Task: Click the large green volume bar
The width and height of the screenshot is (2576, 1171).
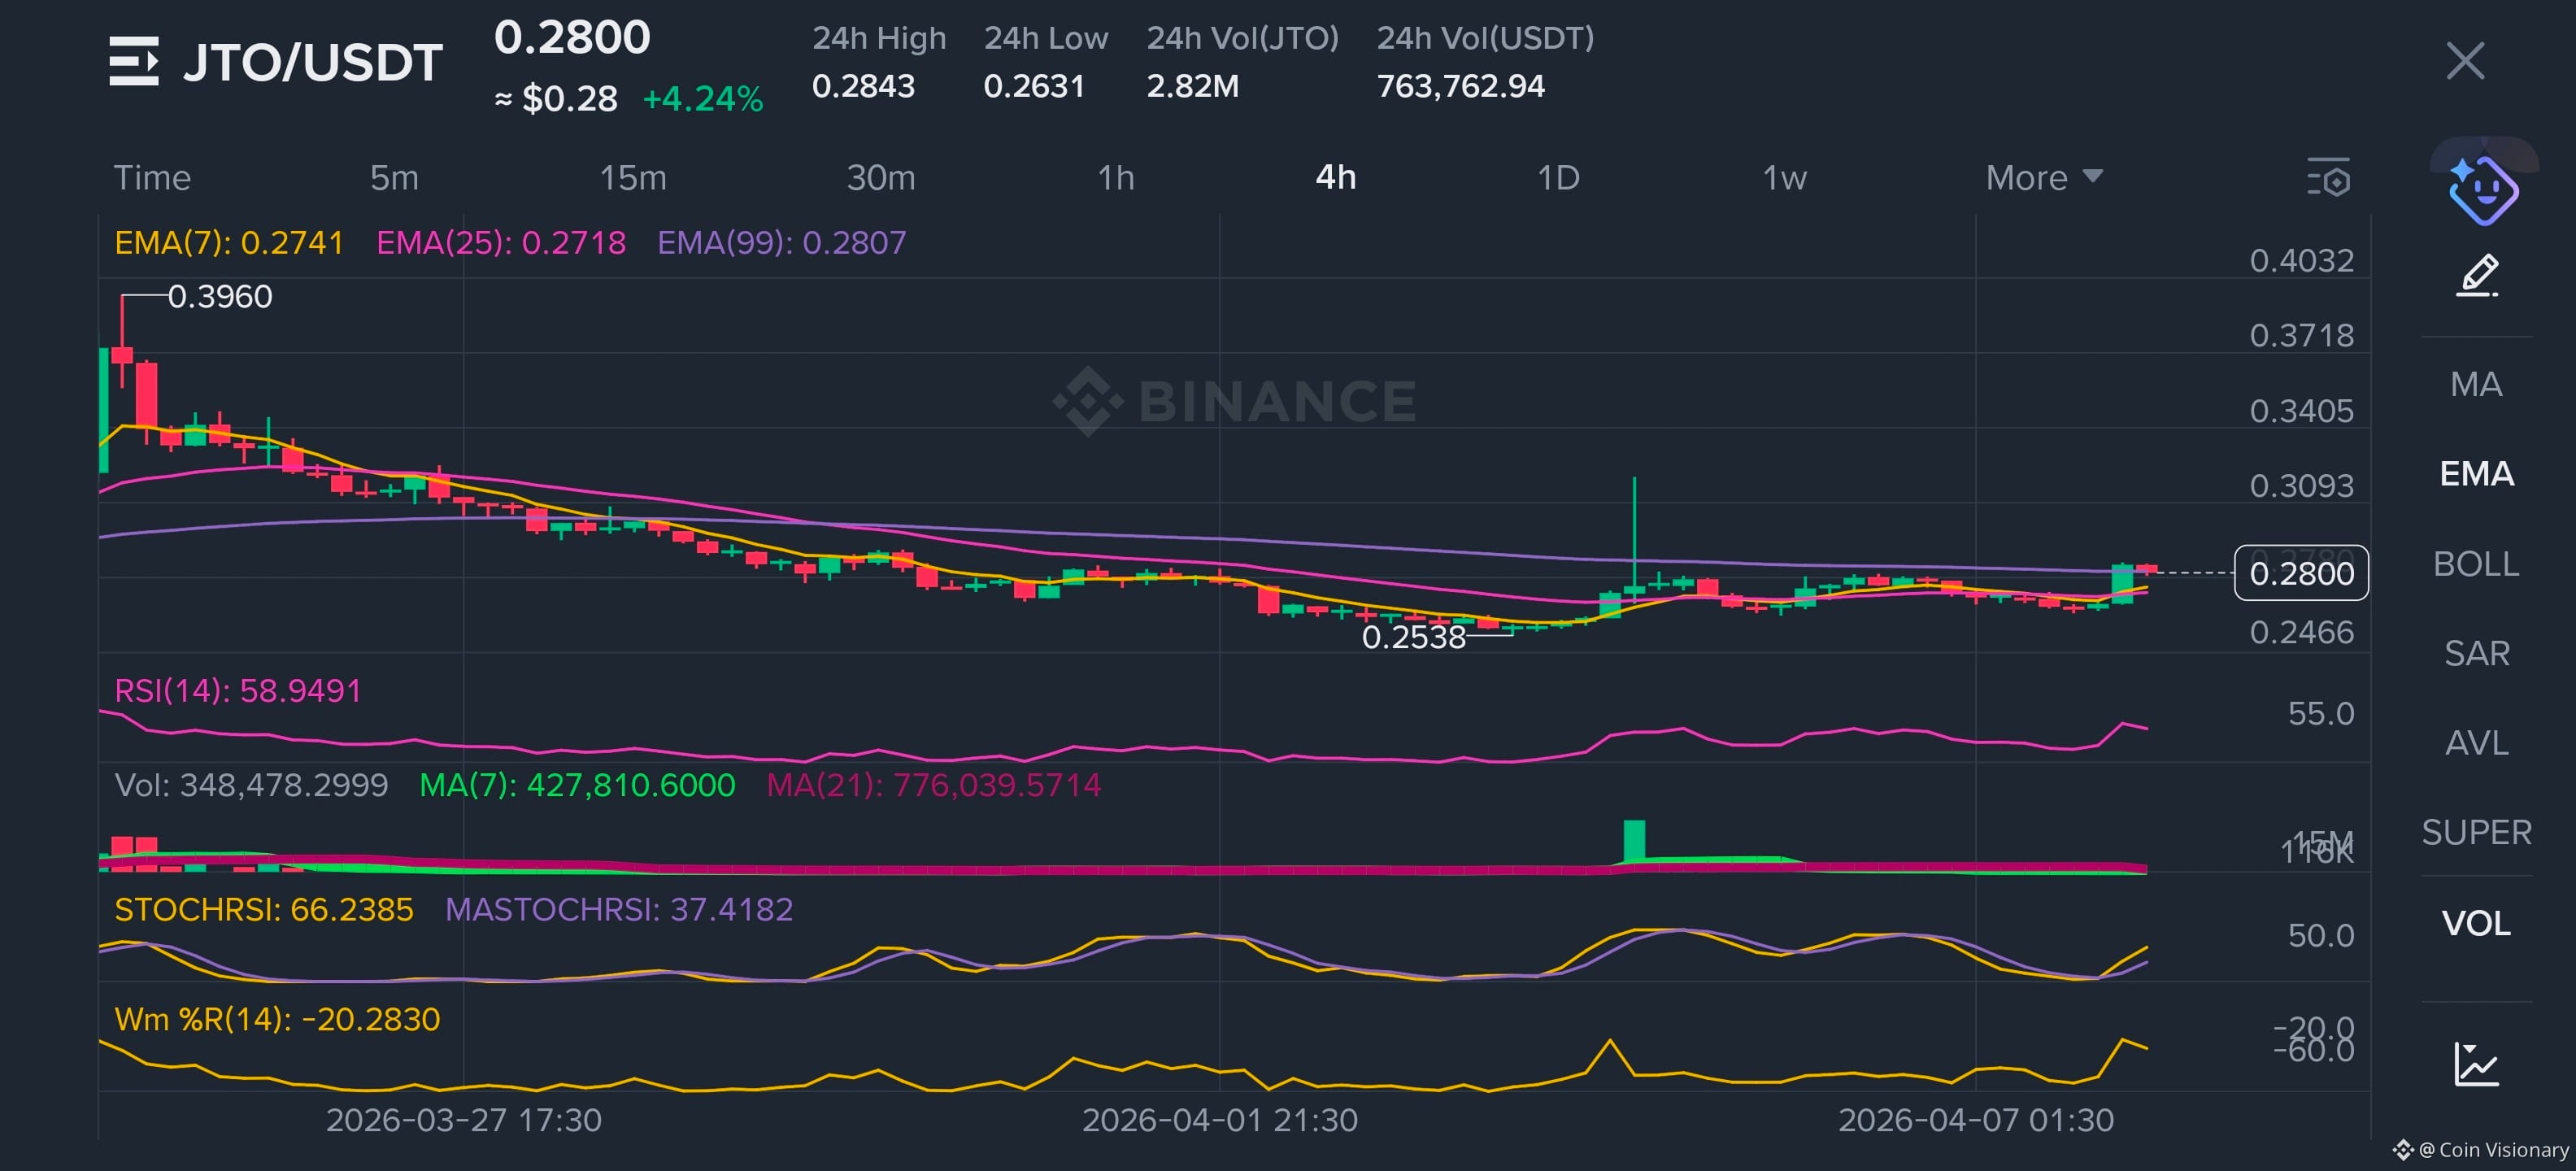Action: click(x=1634, y=841)
